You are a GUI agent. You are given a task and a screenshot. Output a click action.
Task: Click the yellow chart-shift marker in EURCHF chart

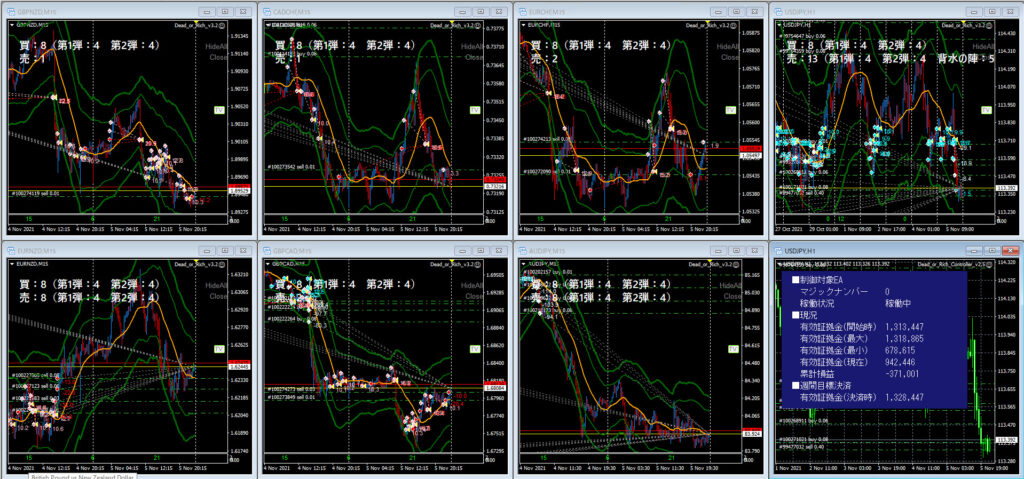tap(707, 23)
